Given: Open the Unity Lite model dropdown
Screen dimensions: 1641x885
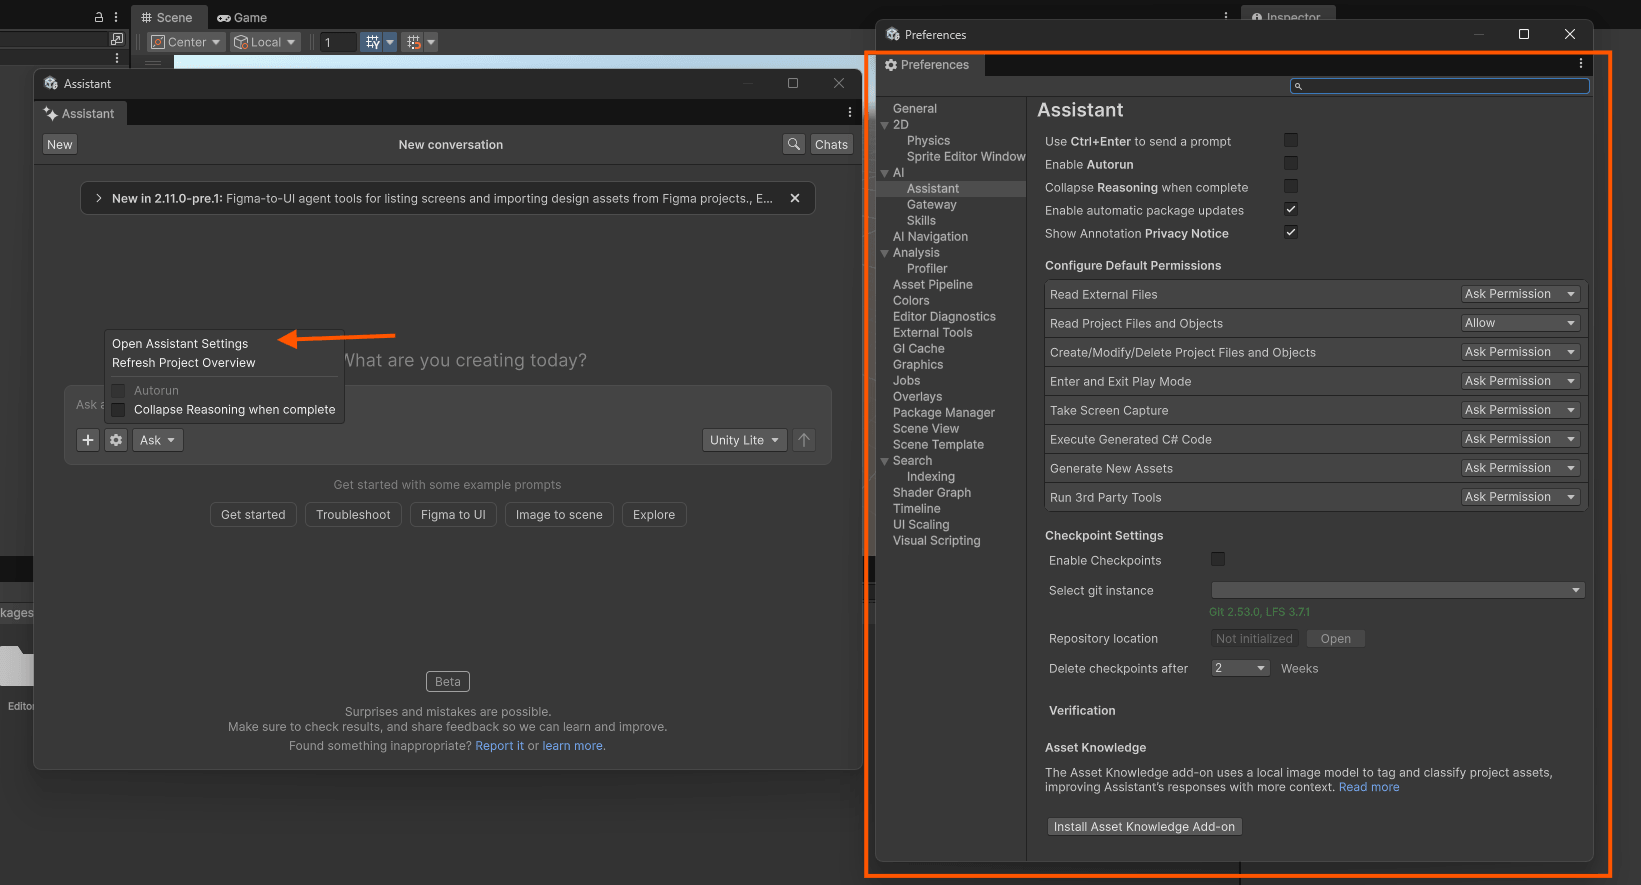Looking at the screenshot, I should click(744, 440).
